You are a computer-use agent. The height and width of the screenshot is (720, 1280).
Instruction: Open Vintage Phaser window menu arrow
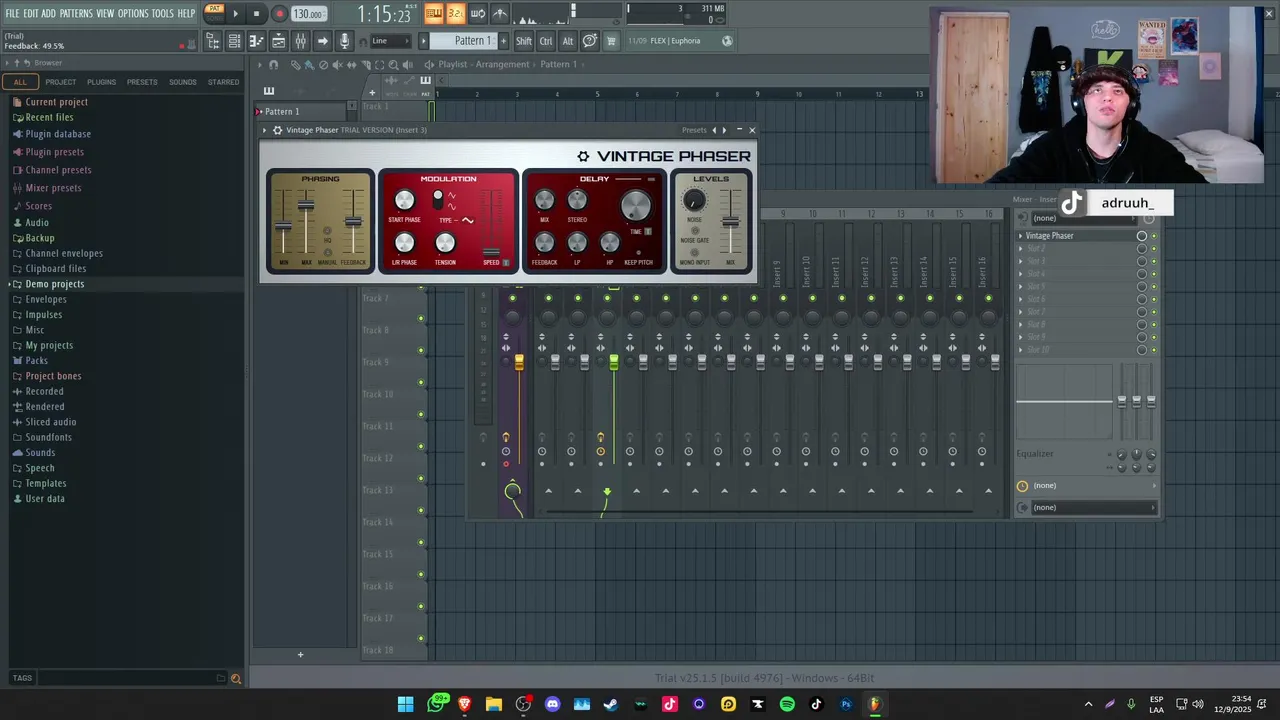tap(265, 130)
